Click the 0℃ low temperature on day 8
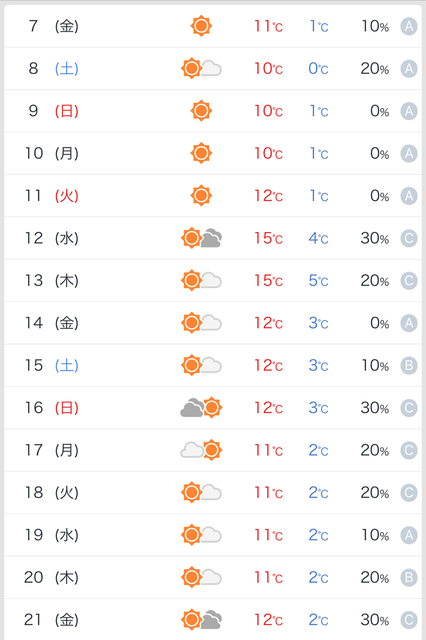Viewport: 426px width, 640px height. 318,69
